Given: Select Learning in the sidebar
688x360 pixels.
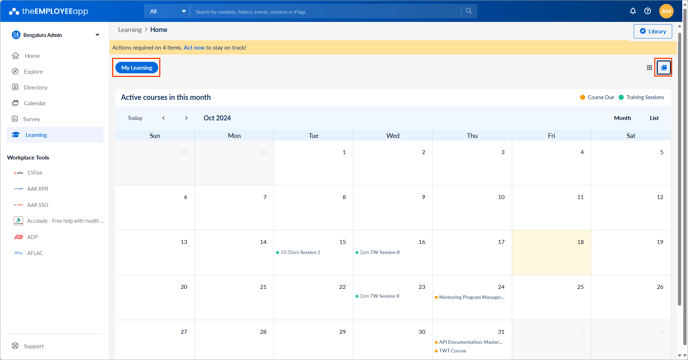Looking at the screenshot, I should coord(55,135).
